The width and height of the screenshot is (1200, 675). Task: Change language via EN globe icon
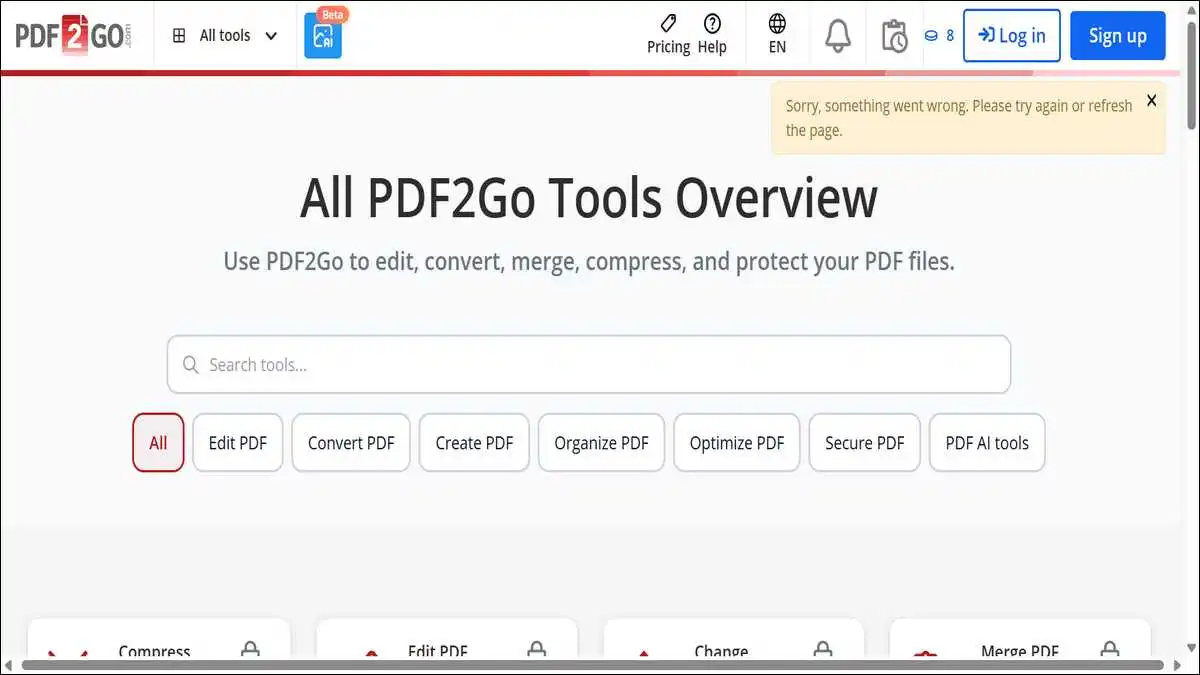pyautogui.click(x=777, y=35)
